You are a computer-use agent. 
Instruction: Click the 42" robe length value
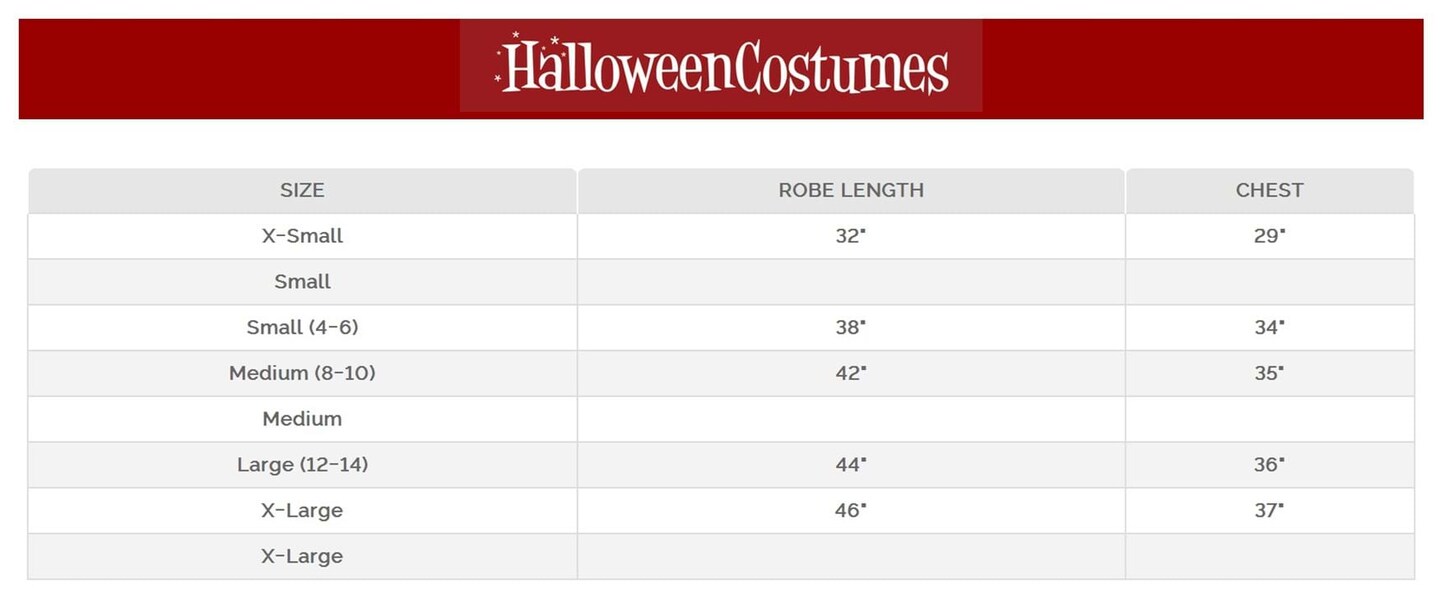pos(850,373)
